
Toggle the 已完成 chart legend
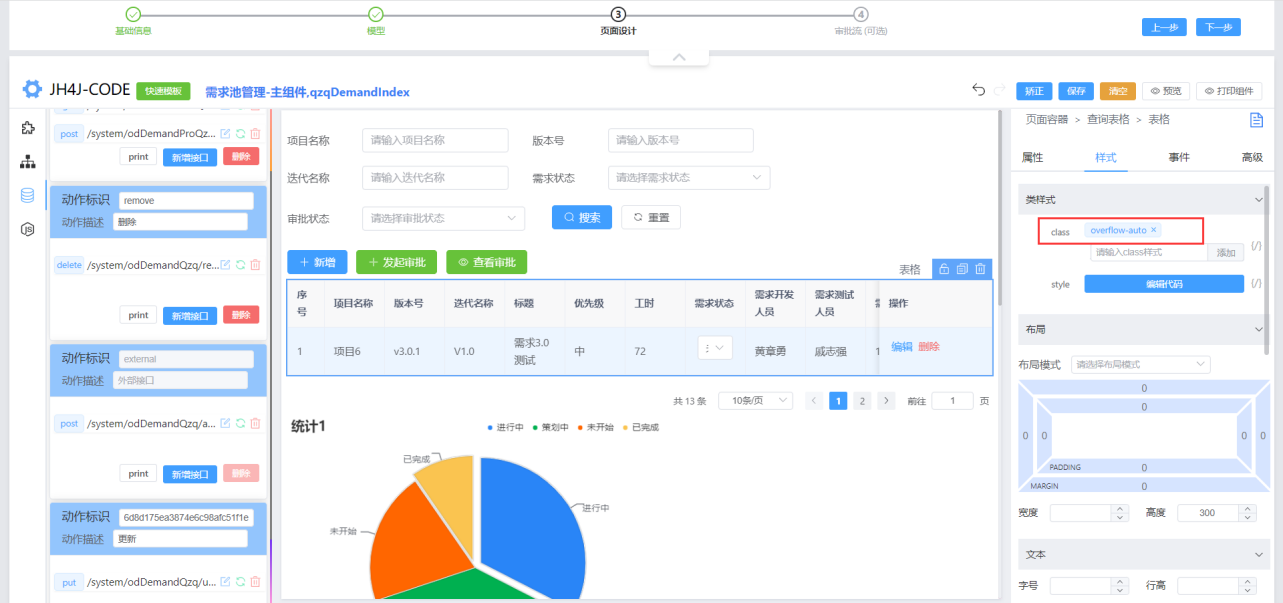[641, 427]
